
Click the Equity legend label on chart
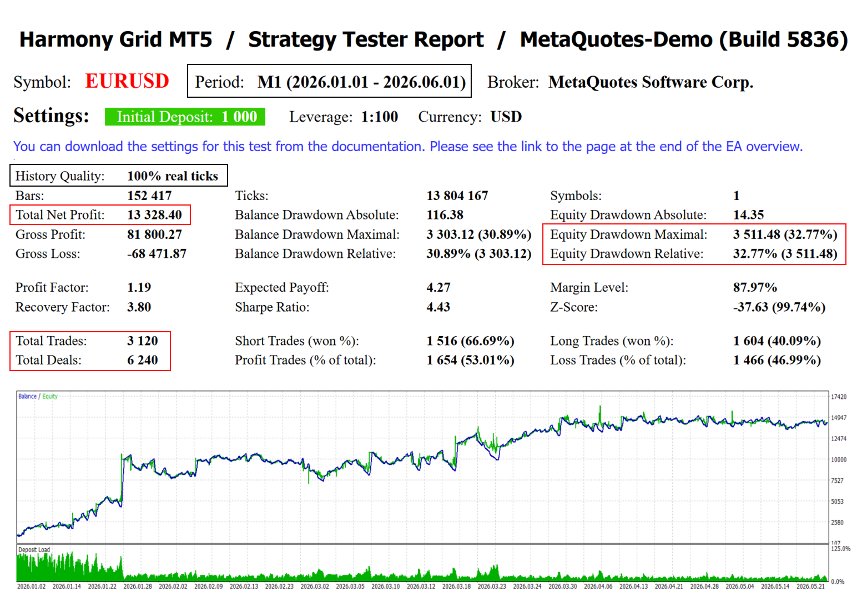50,396
